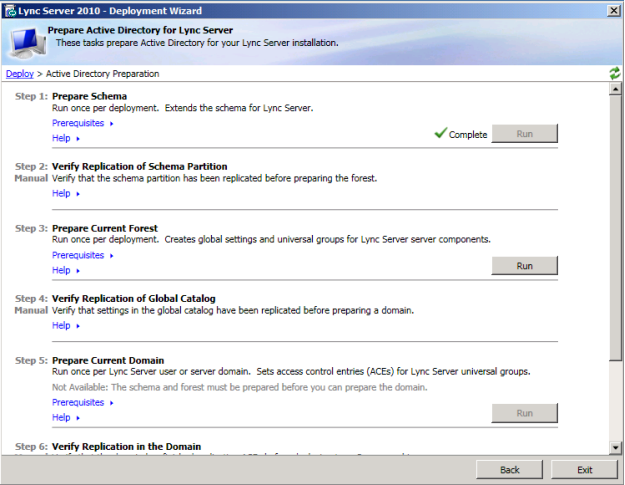Image resolution: width=625 pixels, height=485 pixels.
Task: Click the green refresh icon
Action: pos(614,74)
